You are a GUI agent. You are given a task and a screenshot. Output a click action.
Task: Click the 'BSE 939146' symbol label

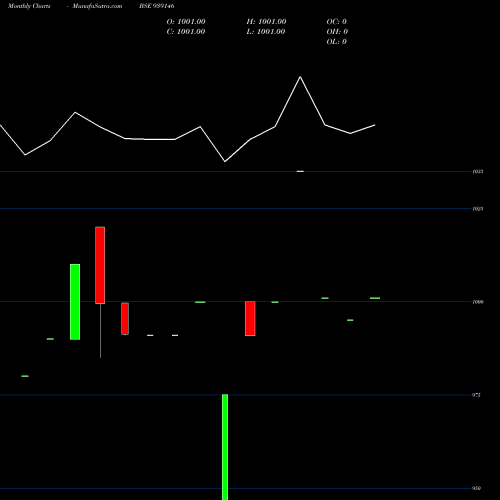point(157,6)
